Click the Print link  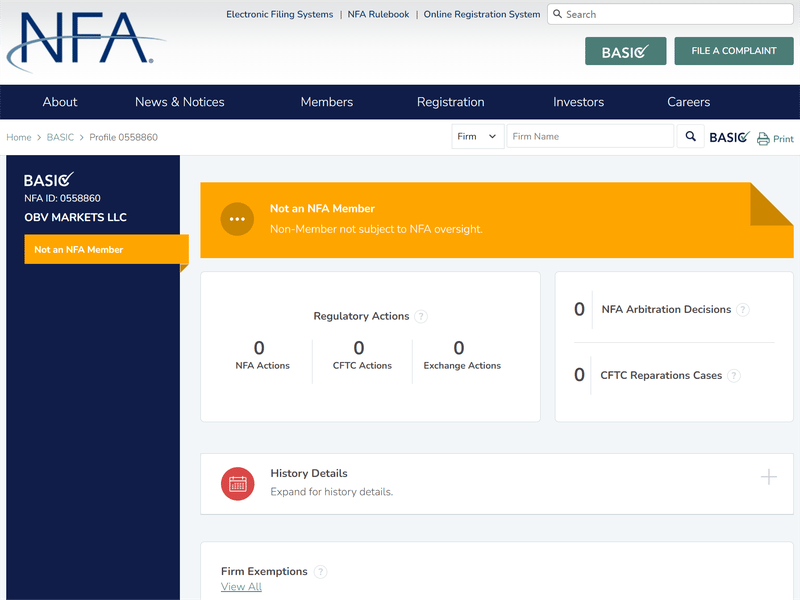coord(783,139)
